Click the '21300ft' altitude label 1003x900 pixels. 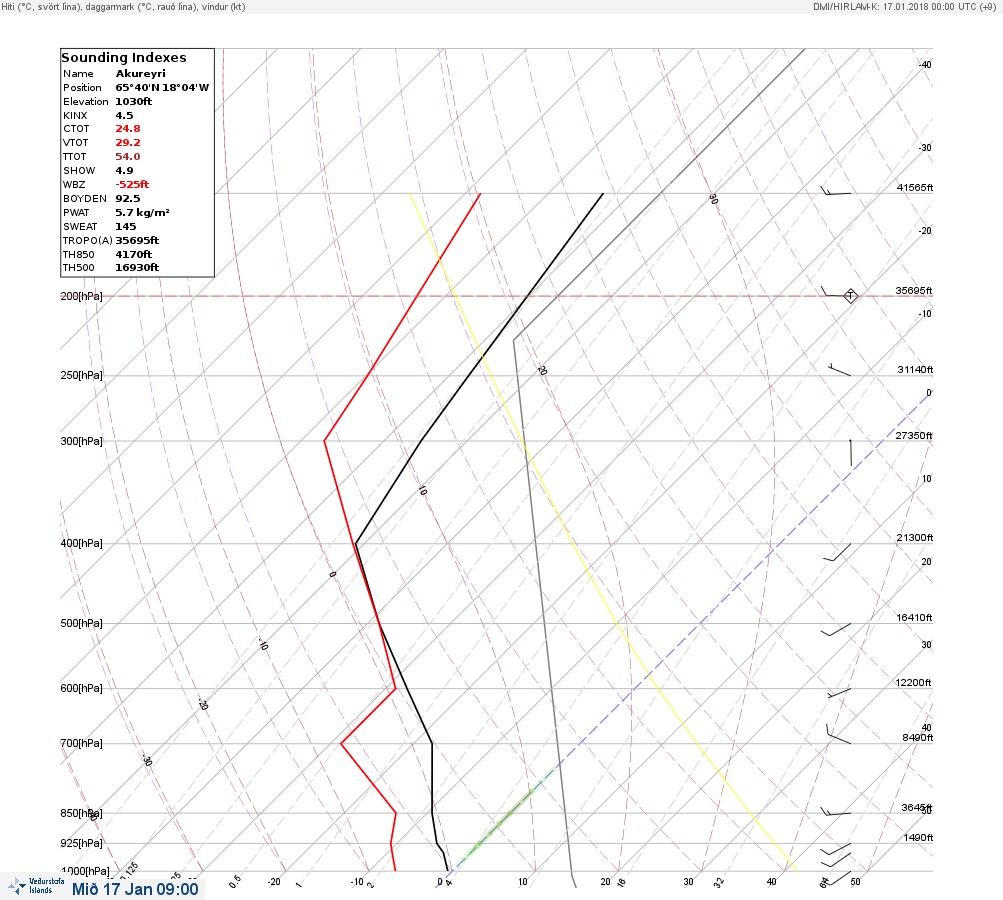[x=915, y=537]
